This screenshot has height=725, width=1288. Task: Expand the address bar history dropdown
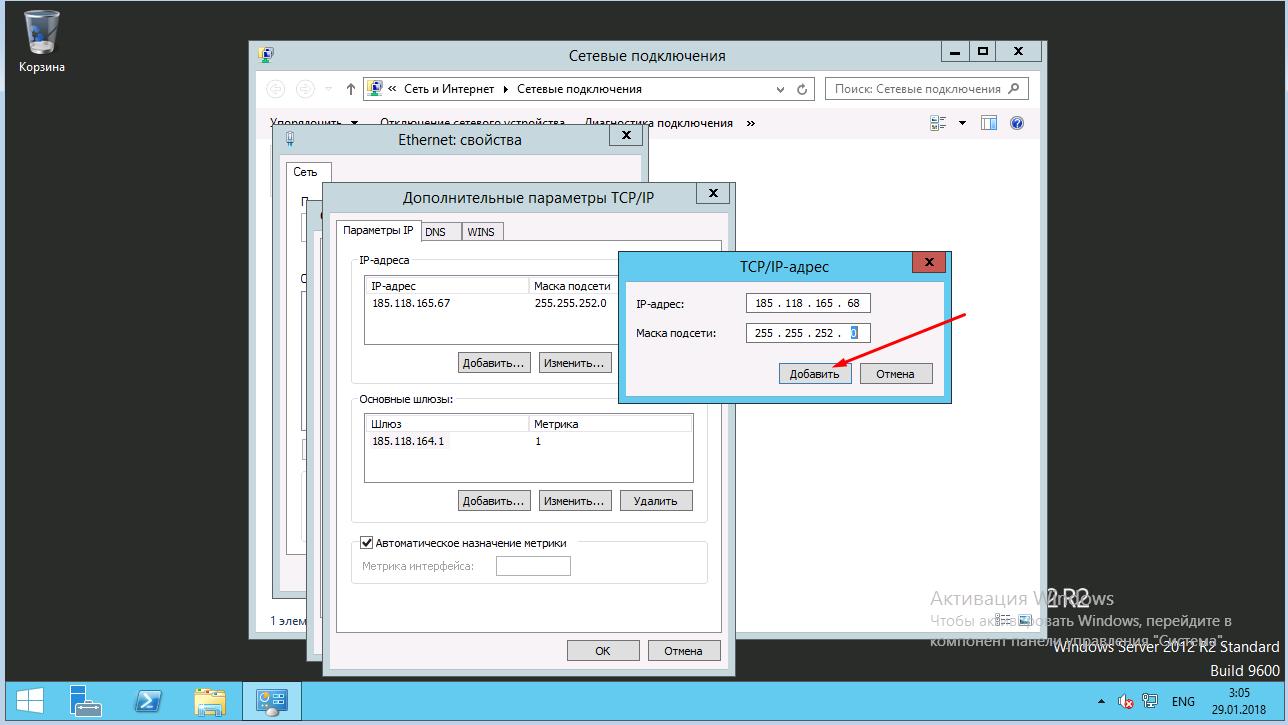pos(781,89)
